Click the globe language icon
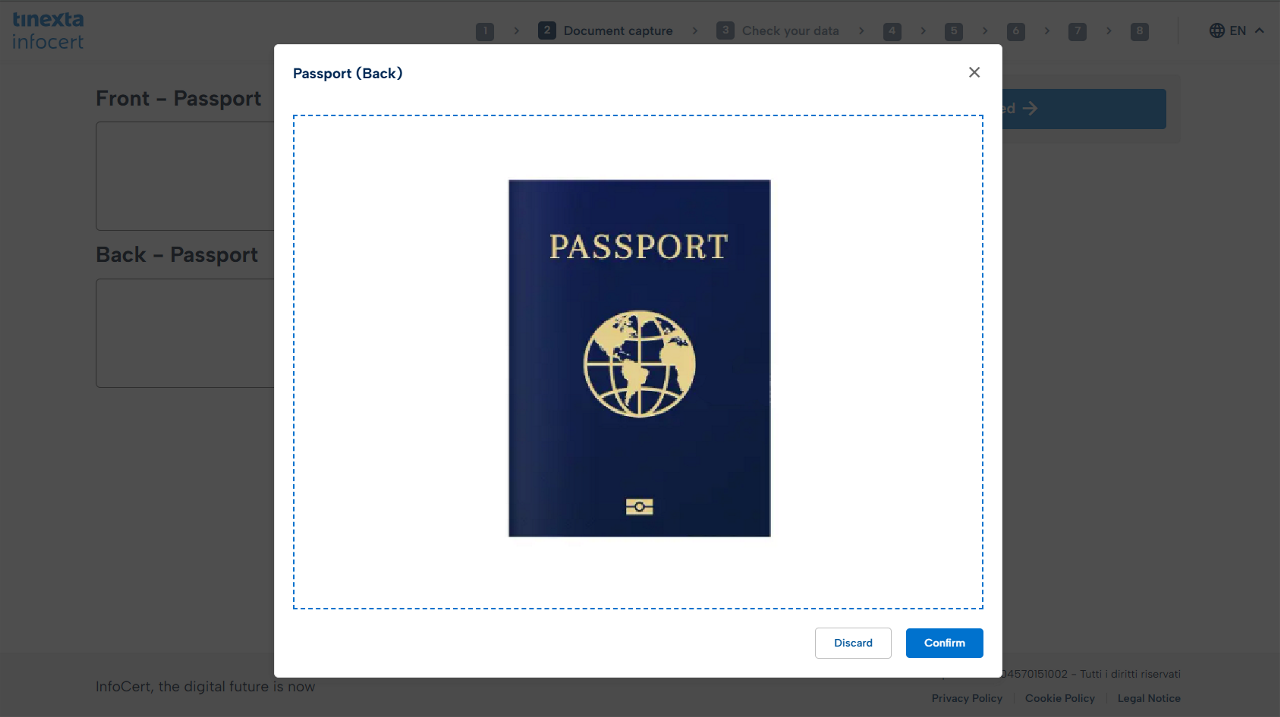Image resolution: width=1280 pixels, height=717 pixels. [1217, 31]
